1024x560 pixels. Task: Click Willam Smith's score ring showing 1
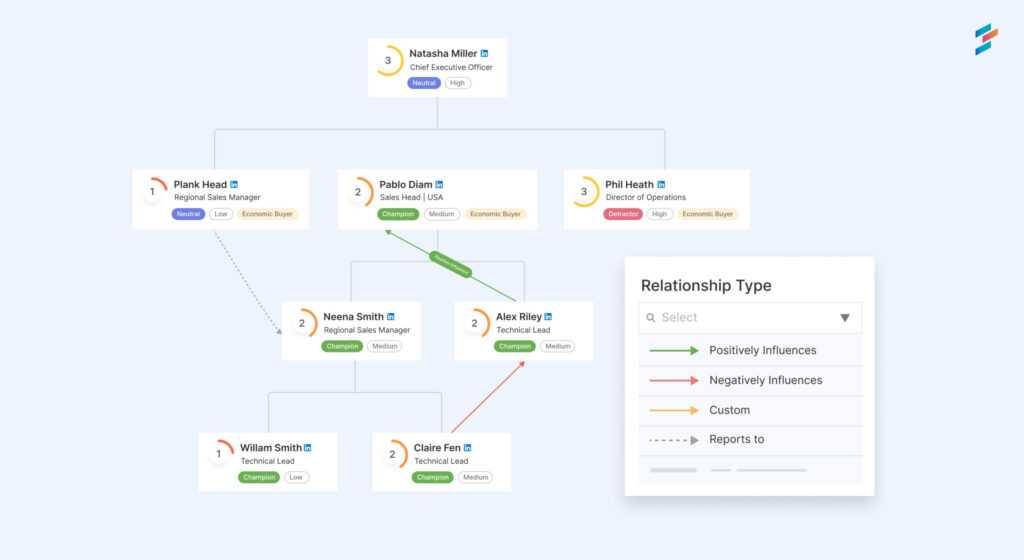tap(219, 454)
